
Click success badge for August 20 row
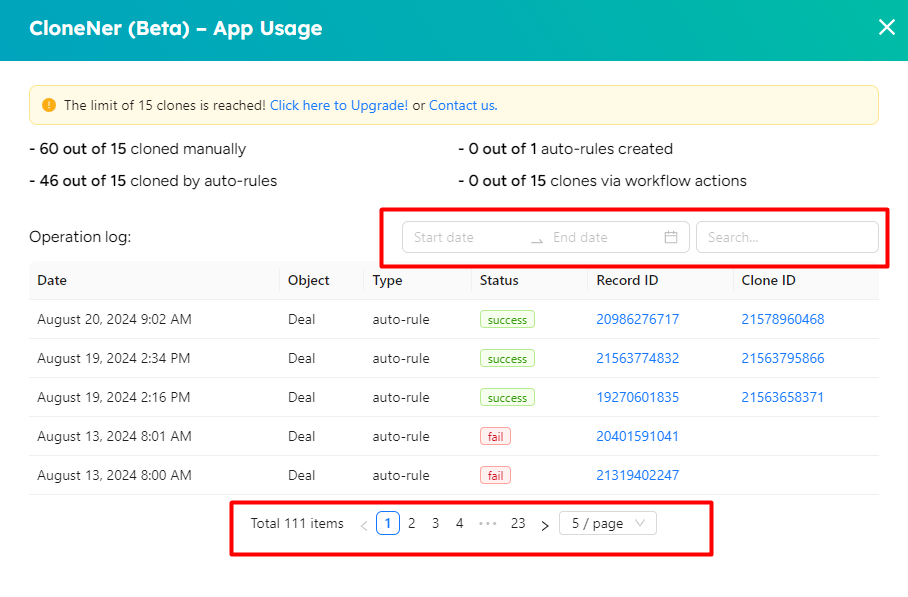click(507, 320)
